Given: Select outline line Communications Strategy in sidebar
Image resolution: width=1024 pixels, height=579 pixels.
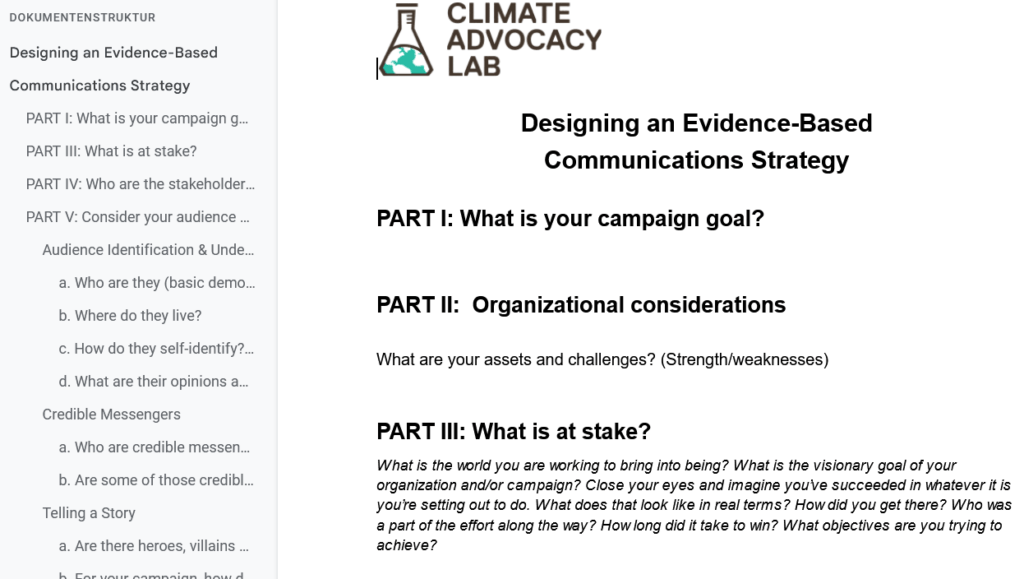Looking at the screenshot, I should coord(100,86).
